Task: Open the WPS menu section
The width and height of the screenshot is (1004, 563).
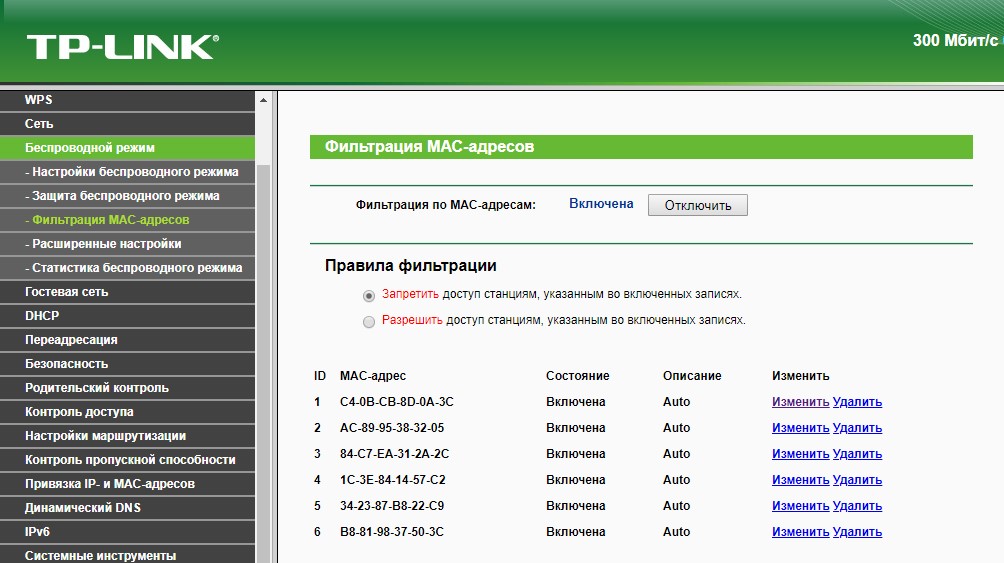Action: [127, 100]
